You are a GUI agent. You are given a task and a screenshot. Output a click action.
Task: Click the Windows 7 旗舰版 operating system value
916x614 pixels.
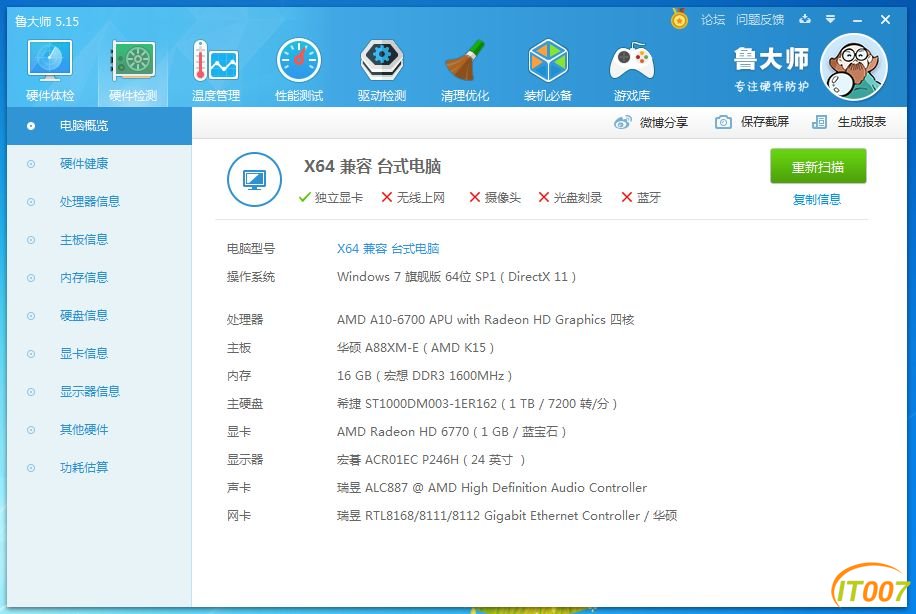coord(456,276)
